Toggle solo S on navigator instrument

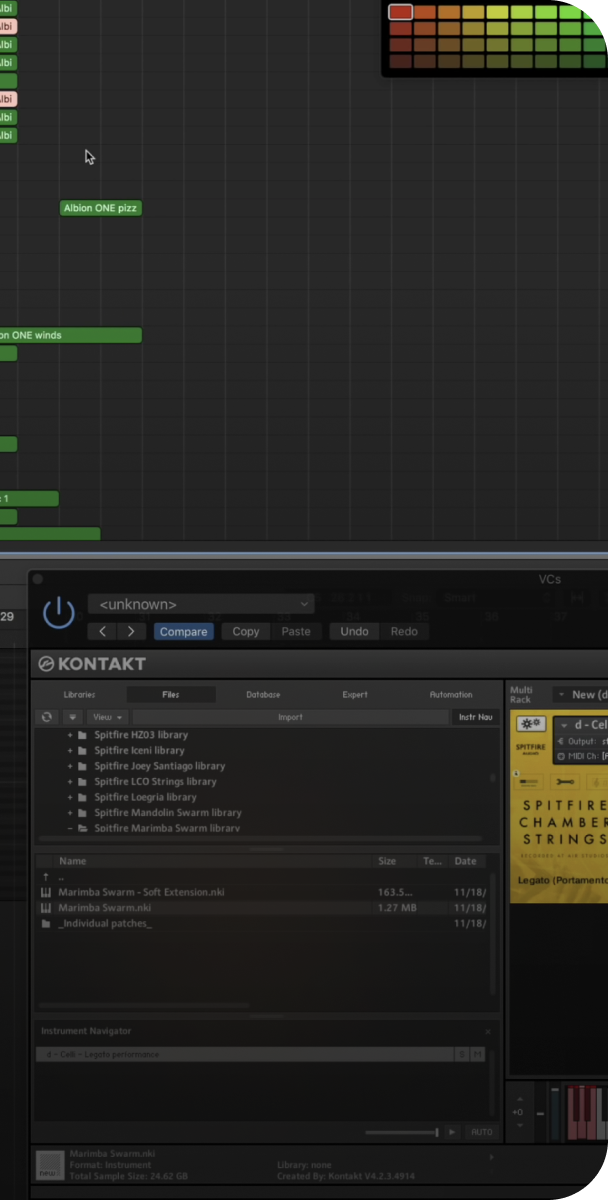[x=462, y=1054]
